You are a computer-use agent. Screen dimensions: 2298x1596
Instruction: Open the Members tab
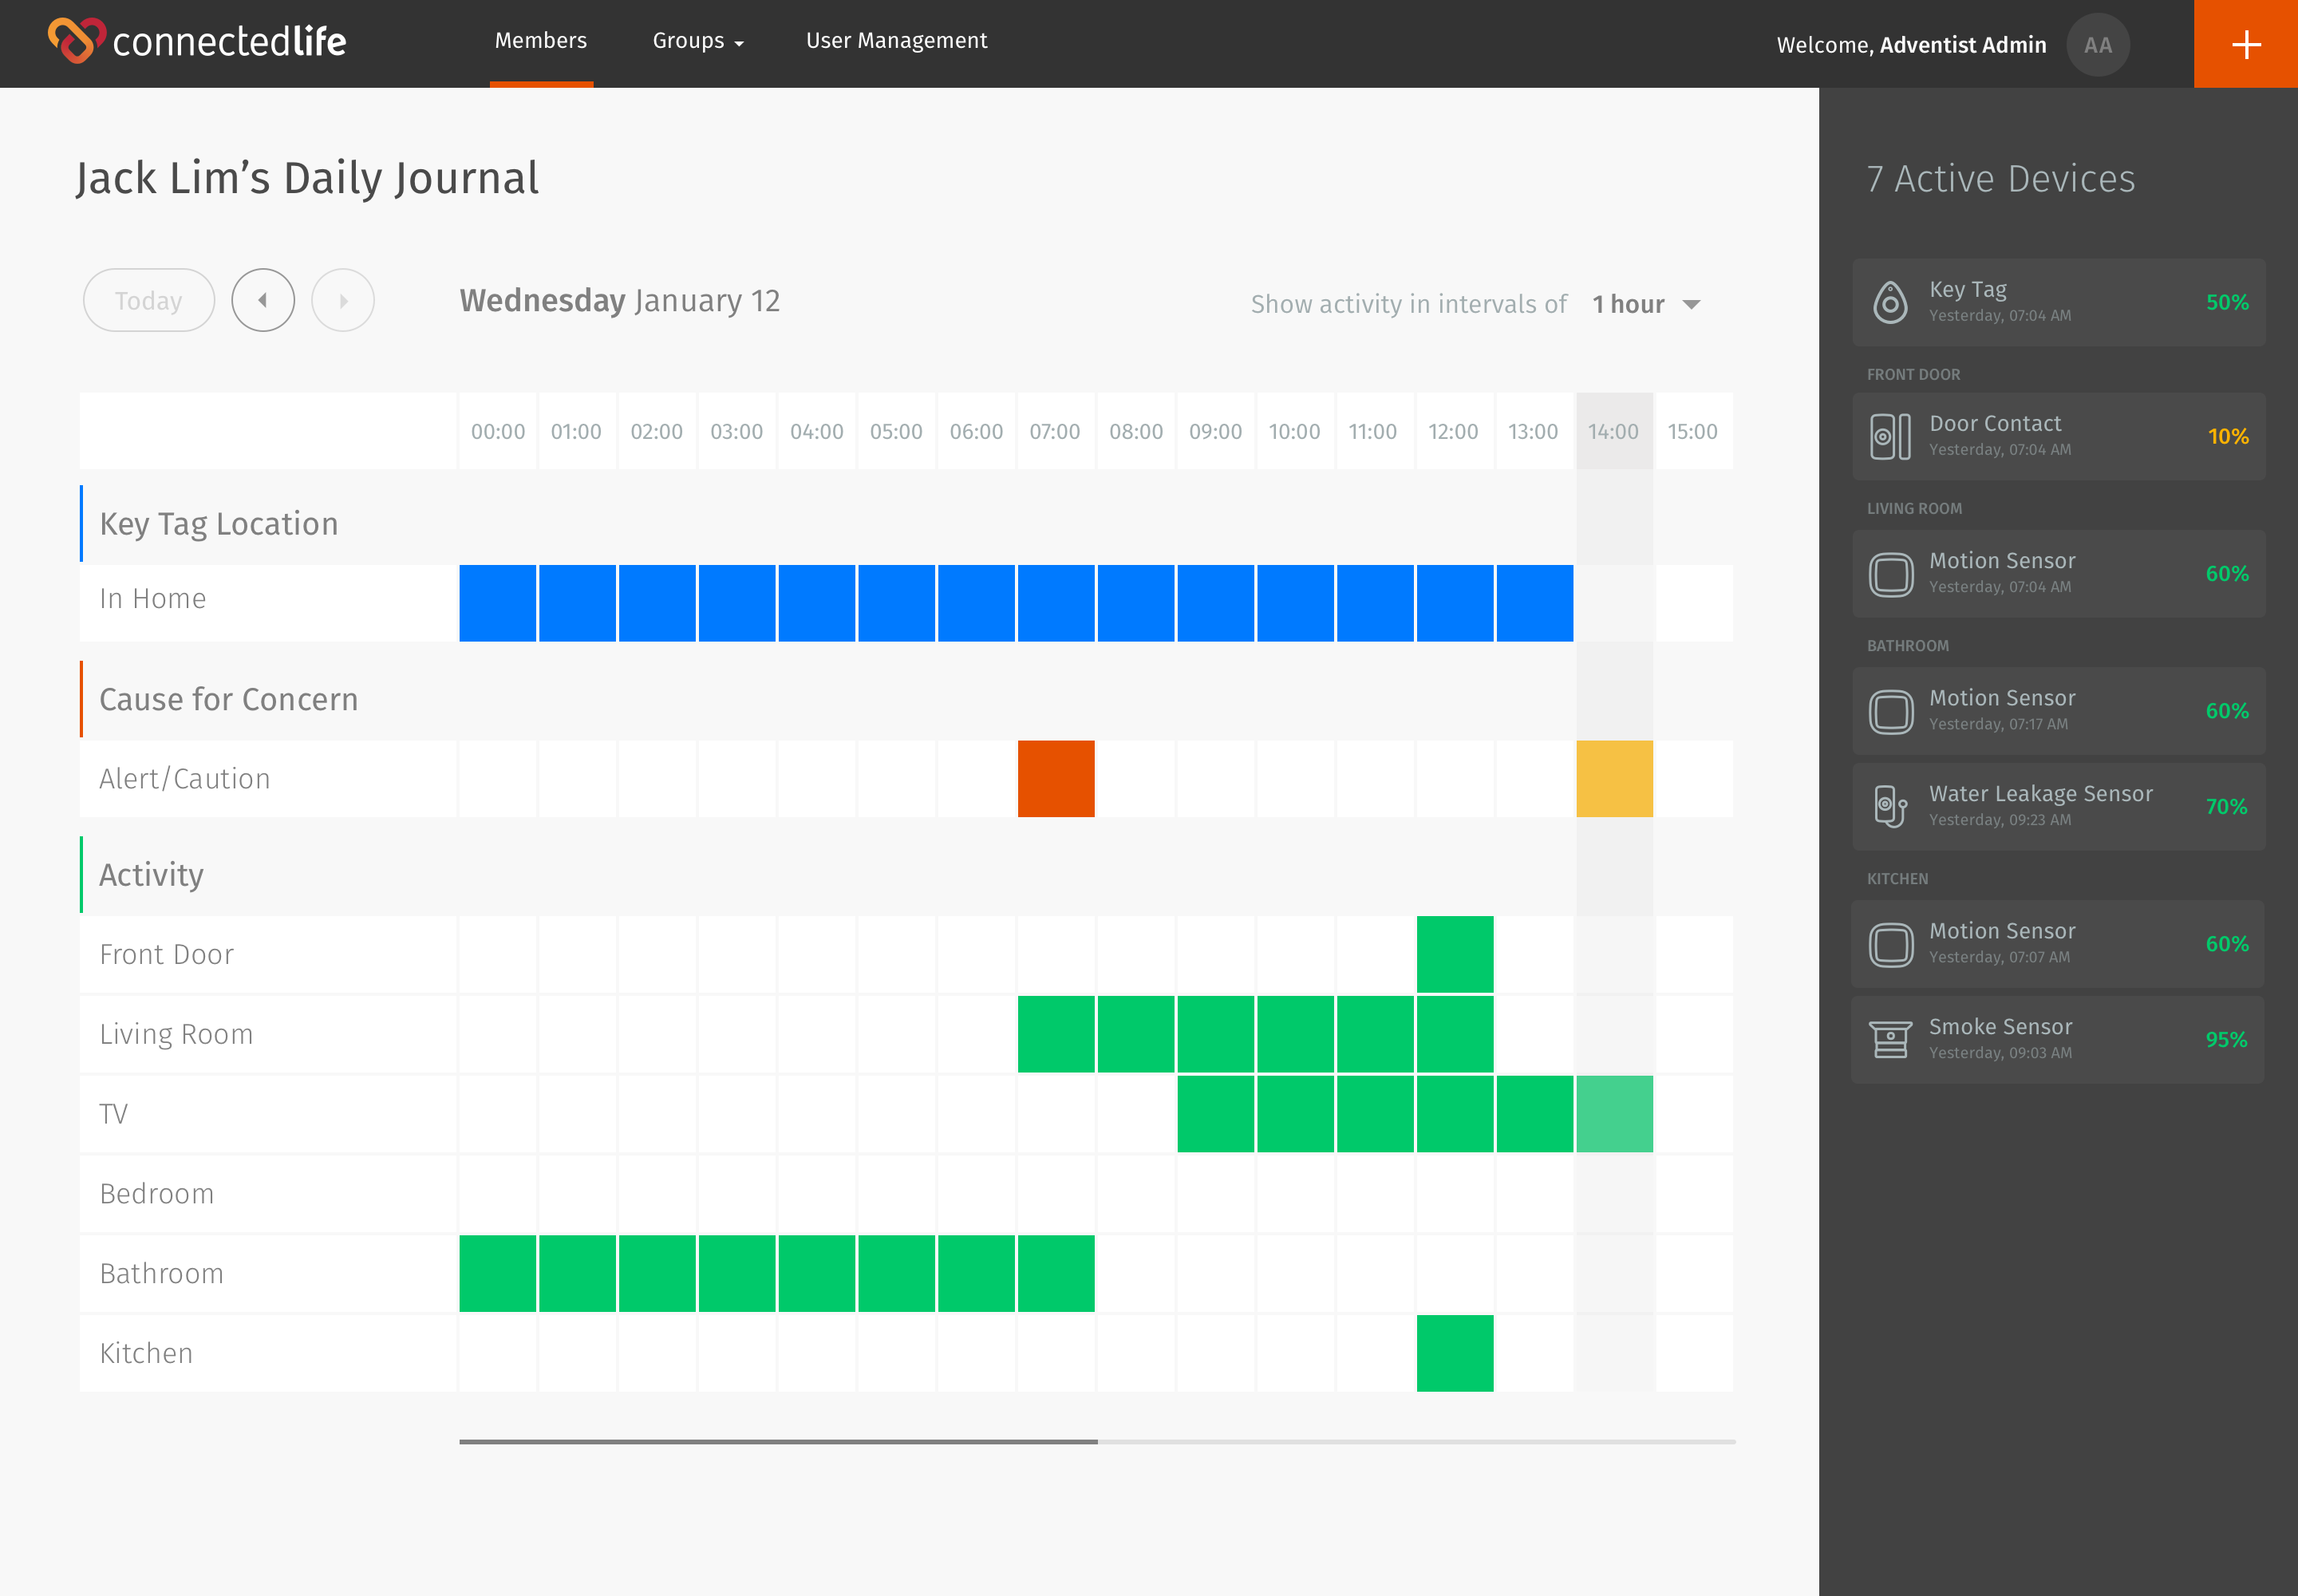(x=541, y=41)
